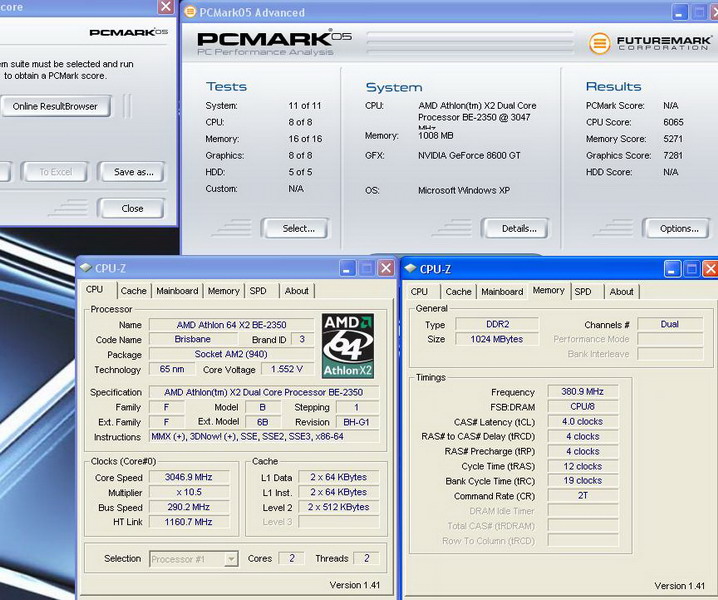Switch to Memory tab in left CPU-Z
This screenshot has height=600, width=718.
click(223, 291)
